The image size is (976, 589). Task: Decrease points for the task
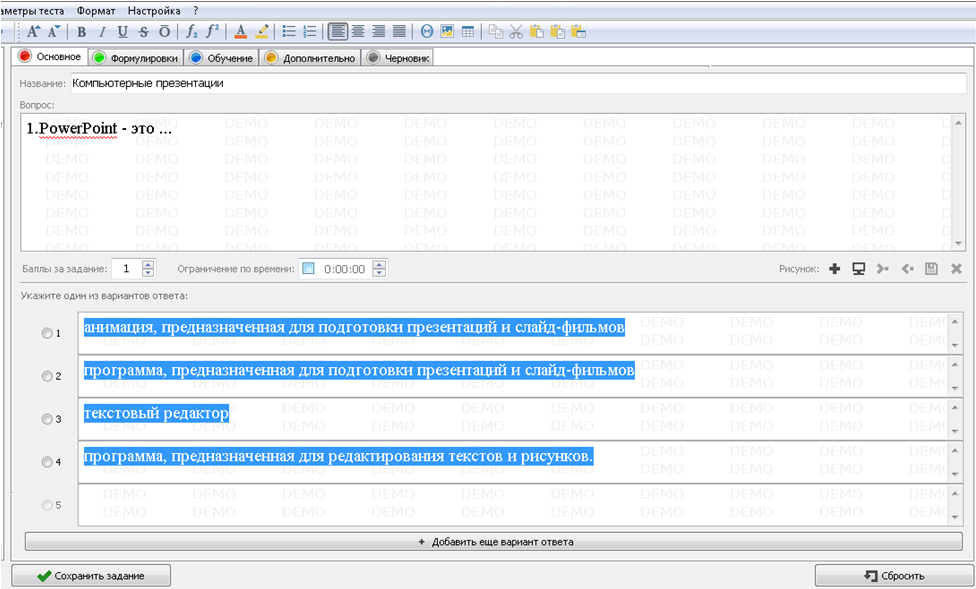[148, 273]
